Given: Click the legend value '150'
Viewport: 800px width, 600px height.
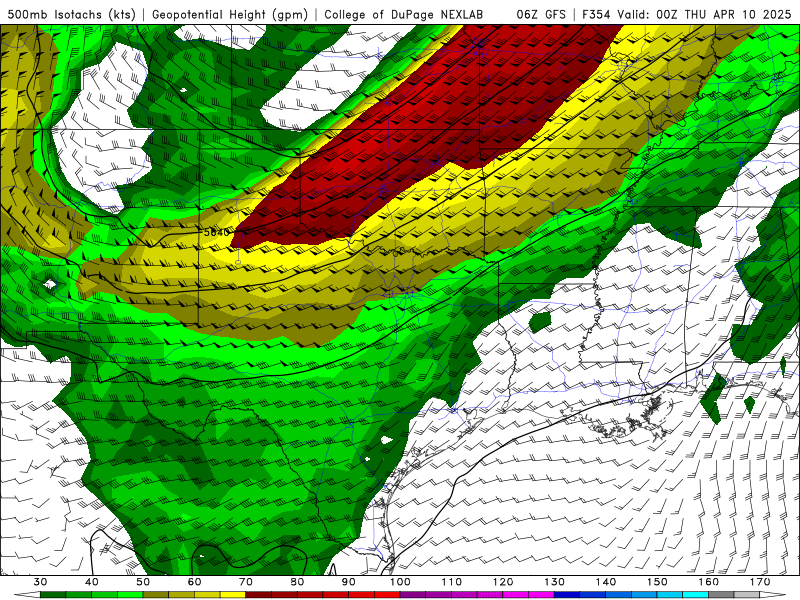Looking at the screenshot, I should coord(658,582).
